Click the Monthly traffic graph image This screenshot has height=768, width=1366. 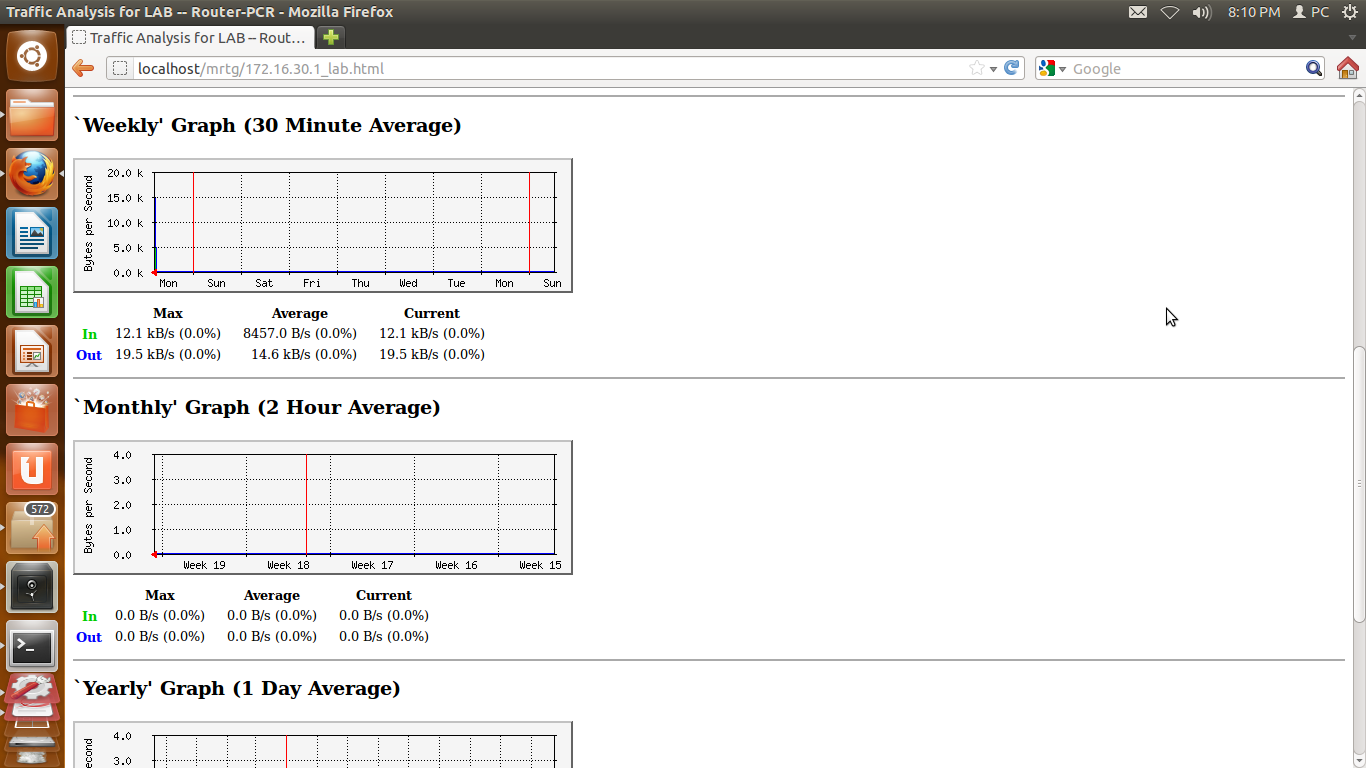tap(323, 507)
